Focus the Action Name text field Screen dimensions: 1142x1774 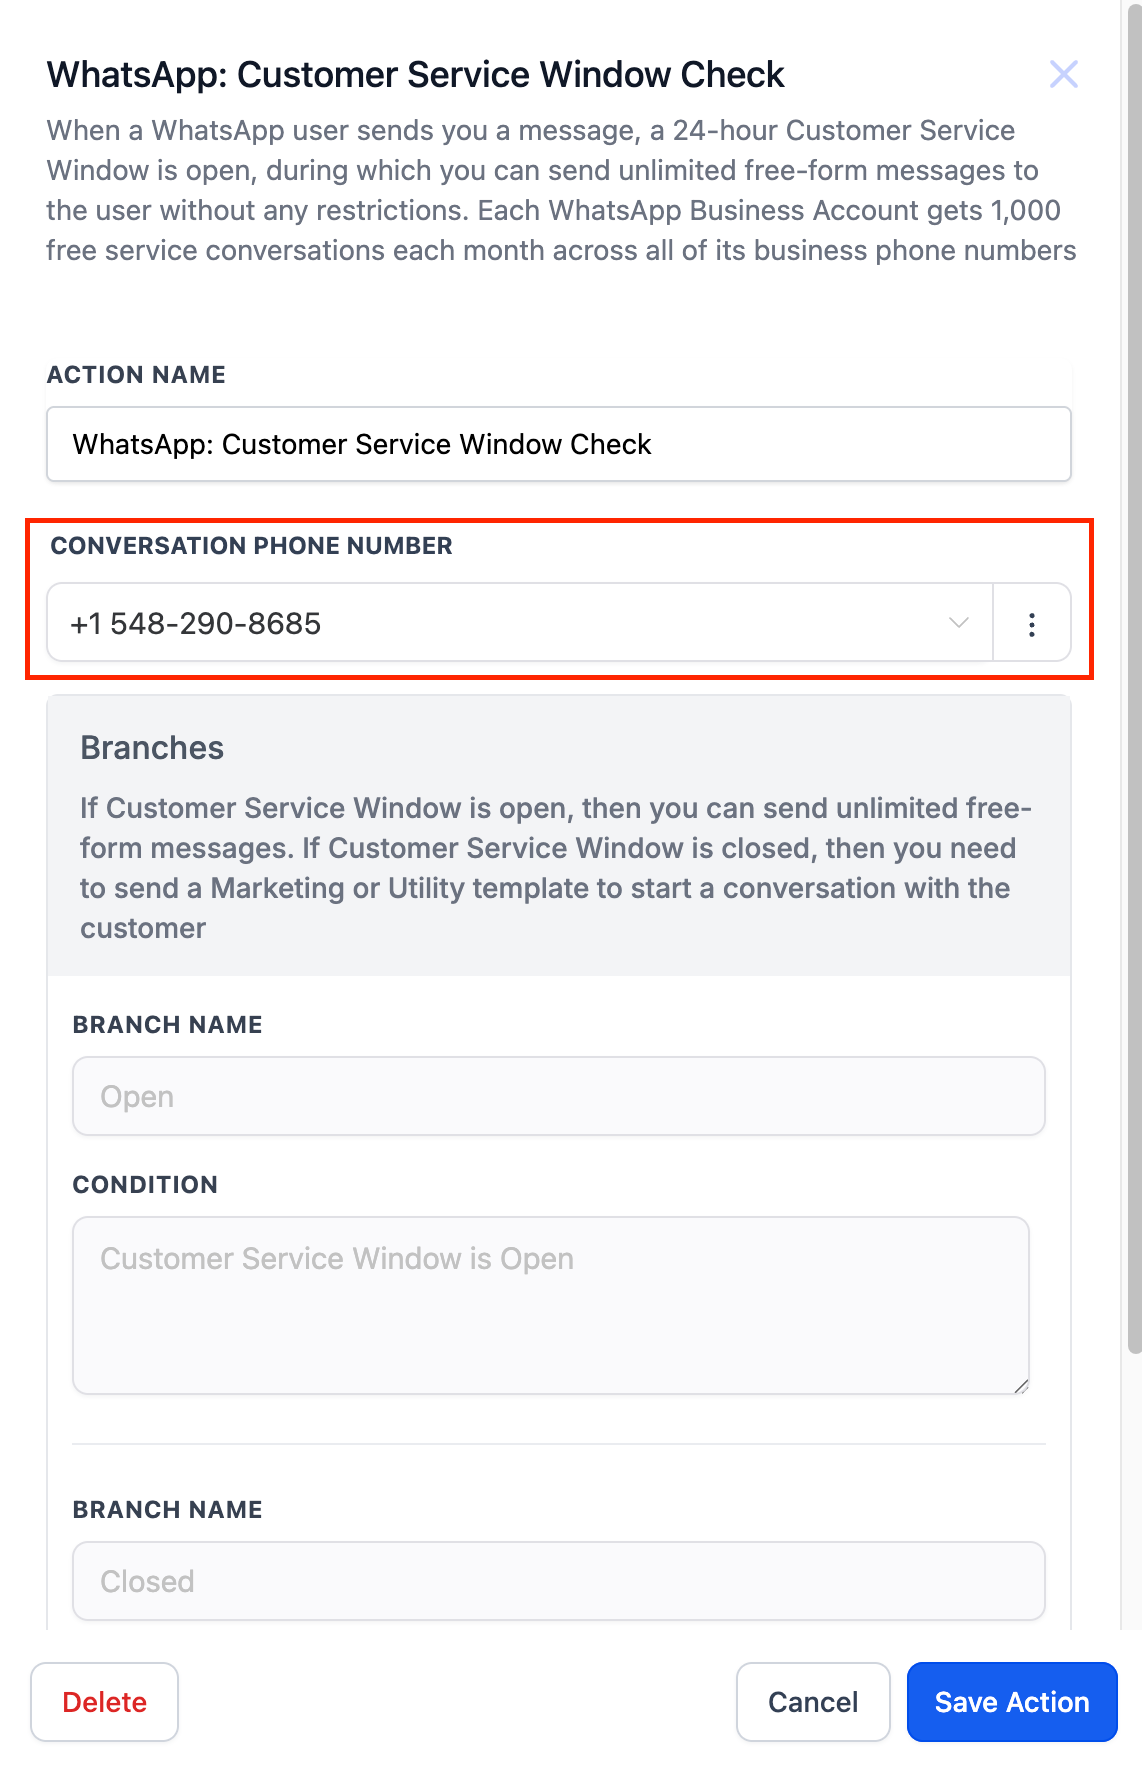coord(558,444)
